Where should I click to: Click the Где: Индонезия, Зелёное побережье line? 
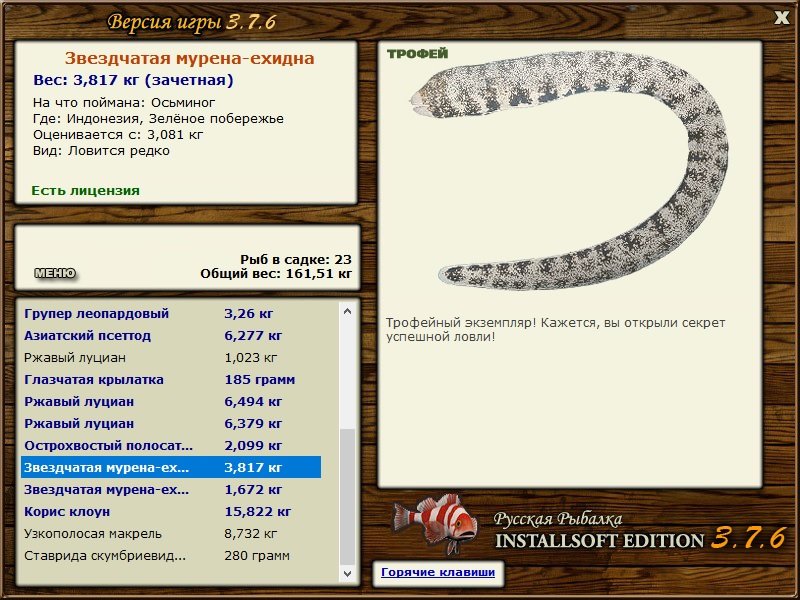point(158,119)
